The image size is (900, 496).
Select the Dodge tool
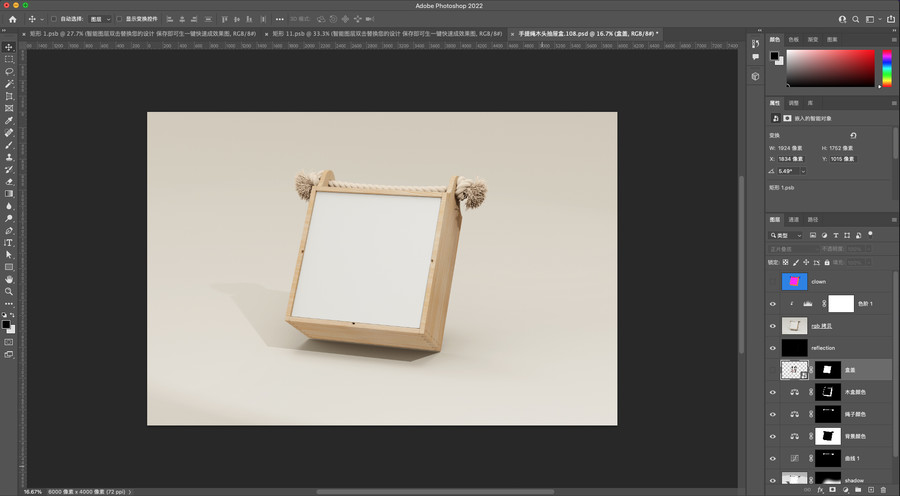pyautogui.click(x=9, y=218)
